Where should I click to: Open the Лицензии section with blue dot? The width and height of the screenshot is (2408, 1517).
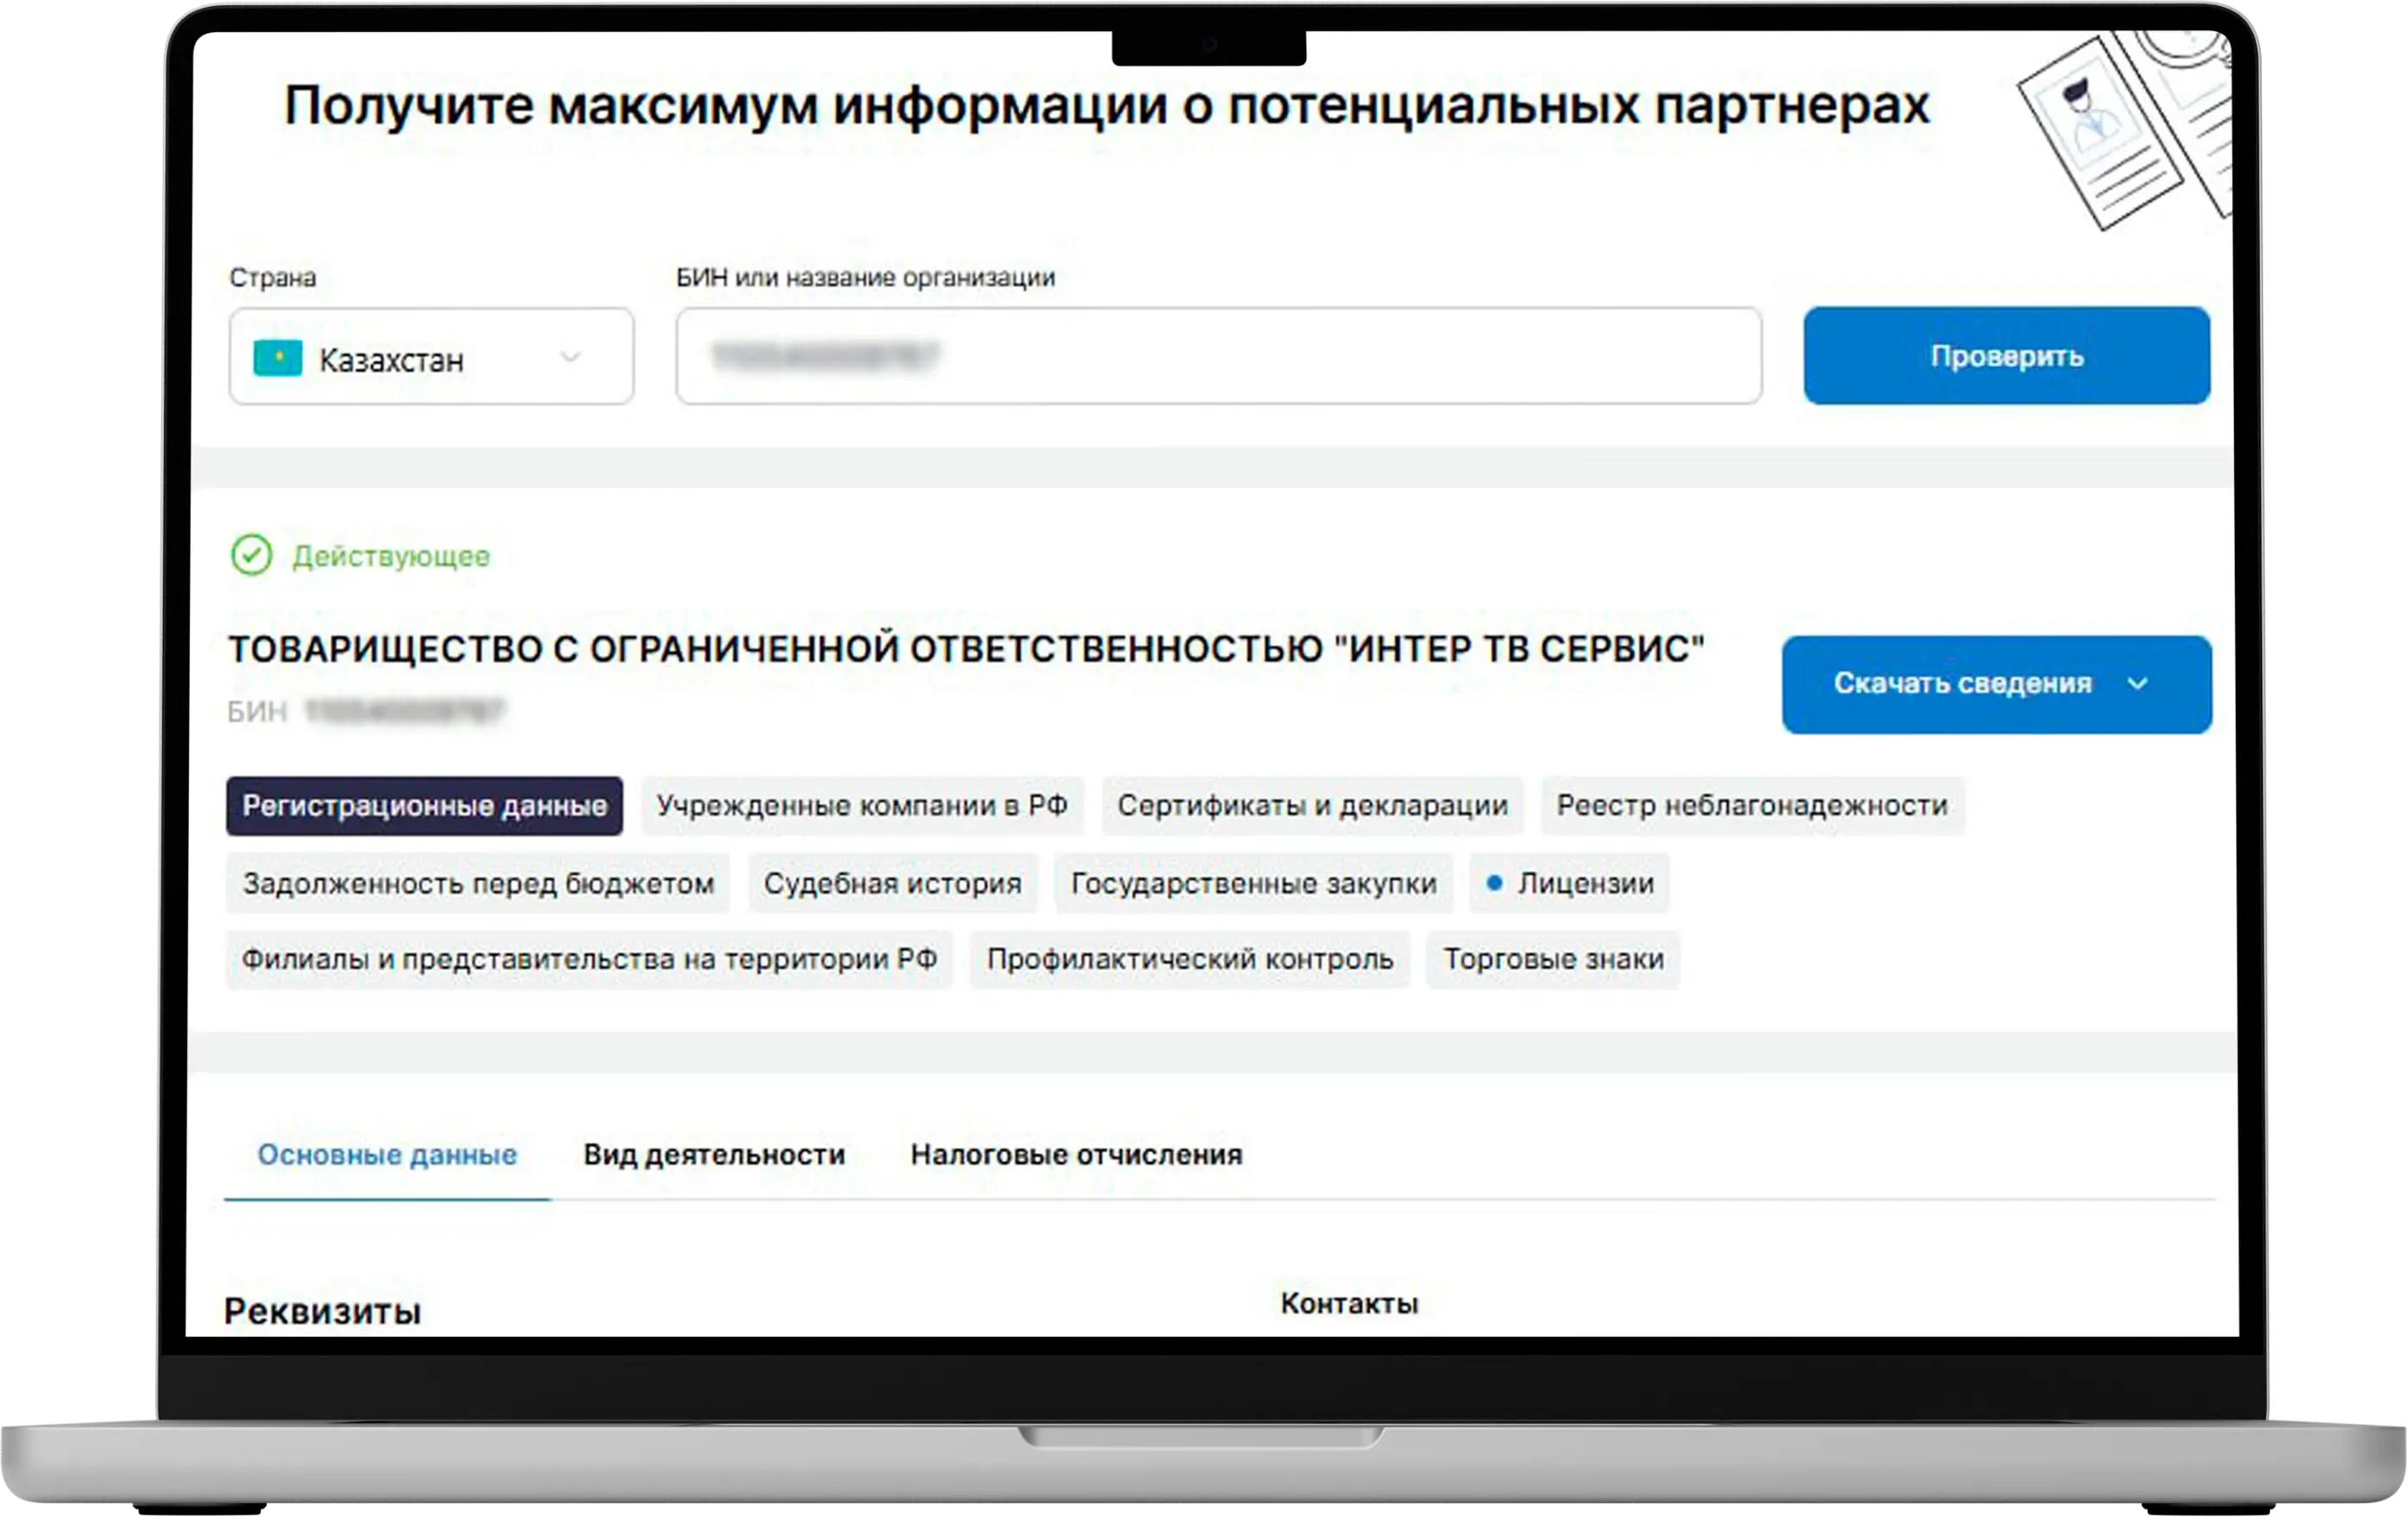point(1570,884)
